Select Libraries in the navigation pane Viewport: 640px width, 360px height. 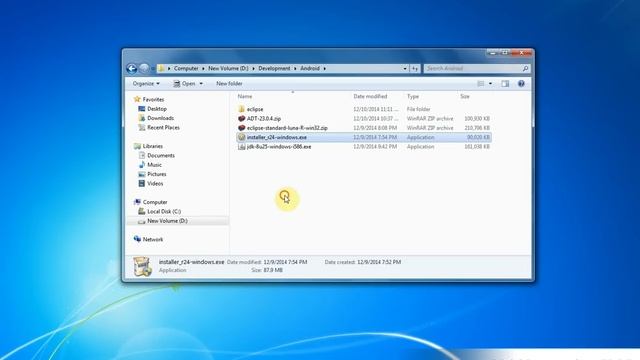153,146
